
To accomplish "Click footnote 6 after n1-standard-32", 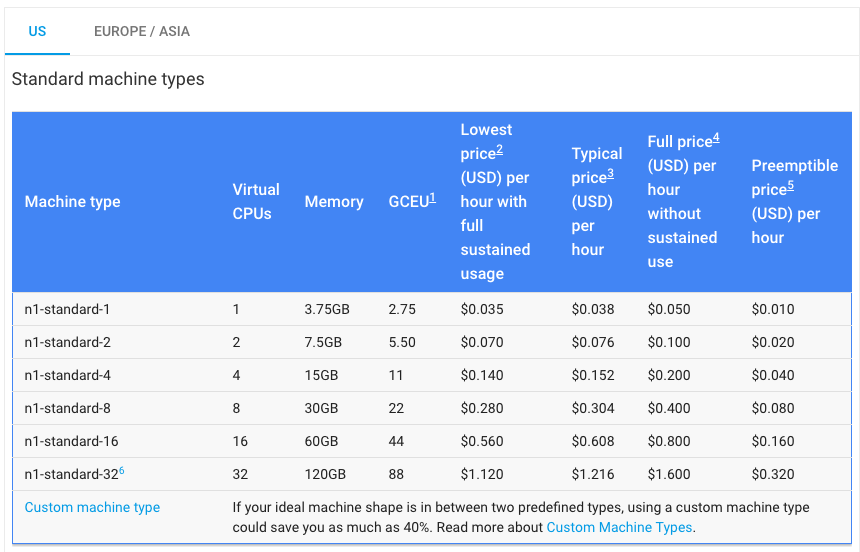I will click(x=122, y=470).
